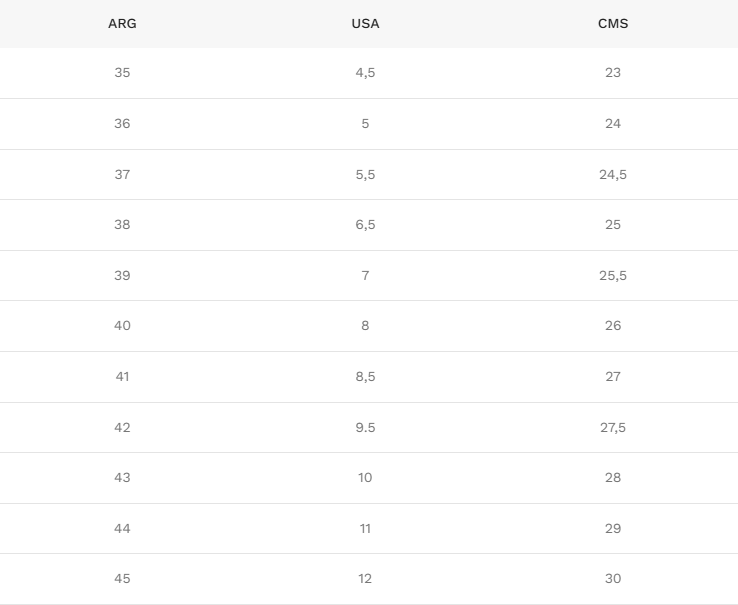Select the 23 centimeters cell
This screenshot has height=605, width=738.
click(x=613, y=73)
